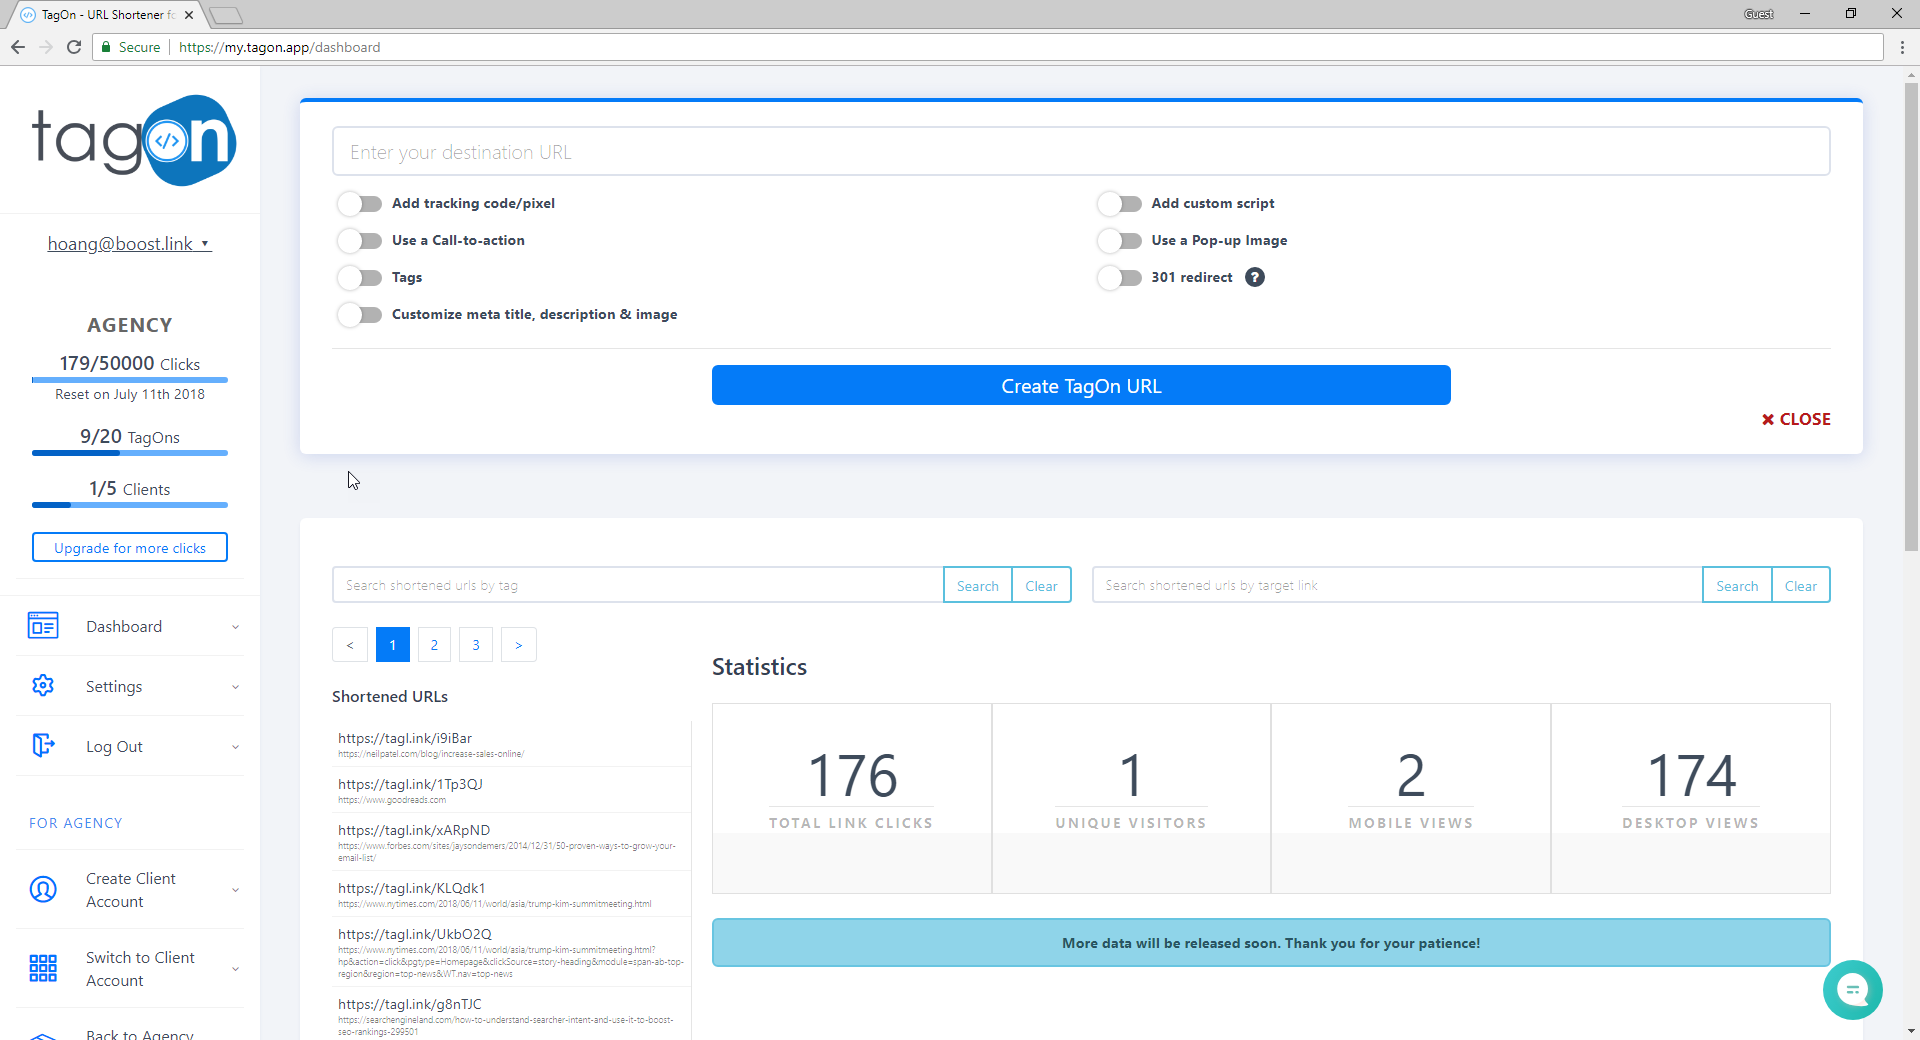Open shortened link tagl.ink/UkbO2Q
This screenshot has height=1040, width=1920.
pyautogui.click(x=415, y=934)
